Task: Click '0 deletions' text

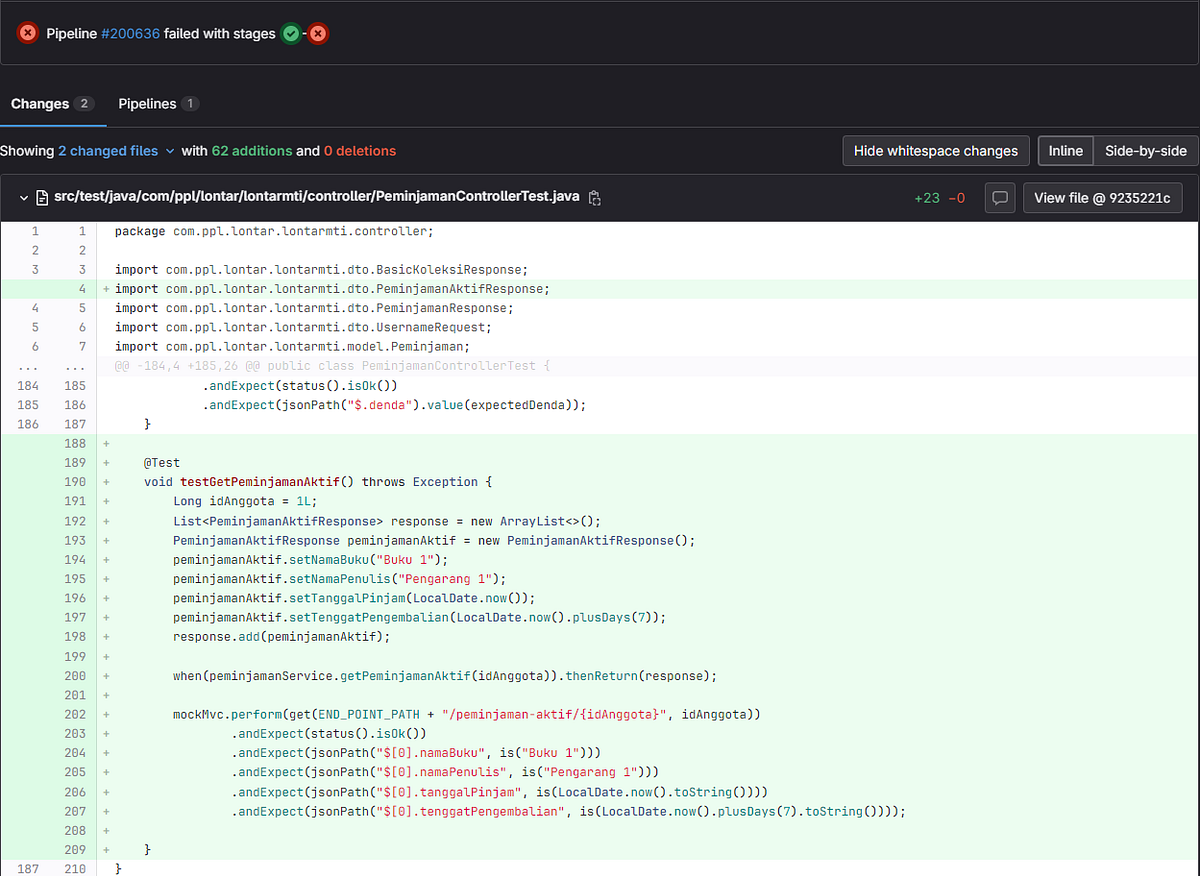Action: 360,151
